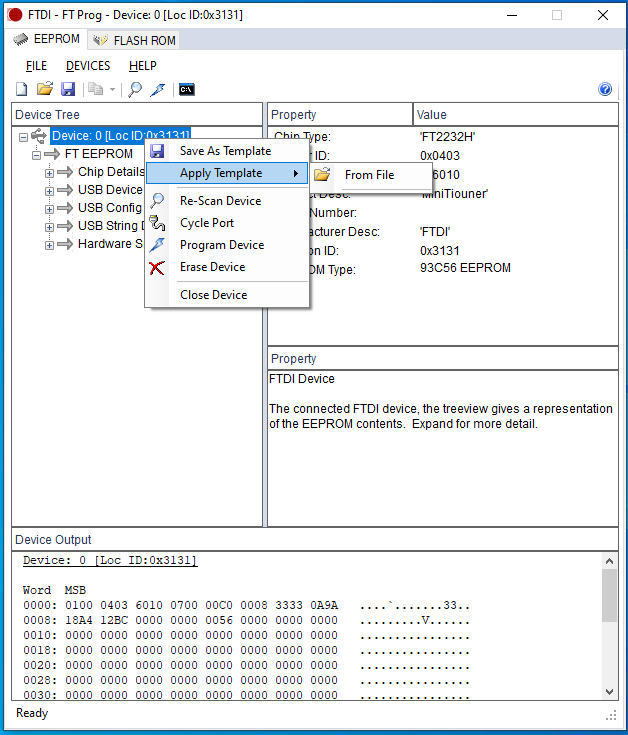The height and width of the screenshot is (735, 628).
Task: Click the blue Help question mark icon
Action: [605, 89]
